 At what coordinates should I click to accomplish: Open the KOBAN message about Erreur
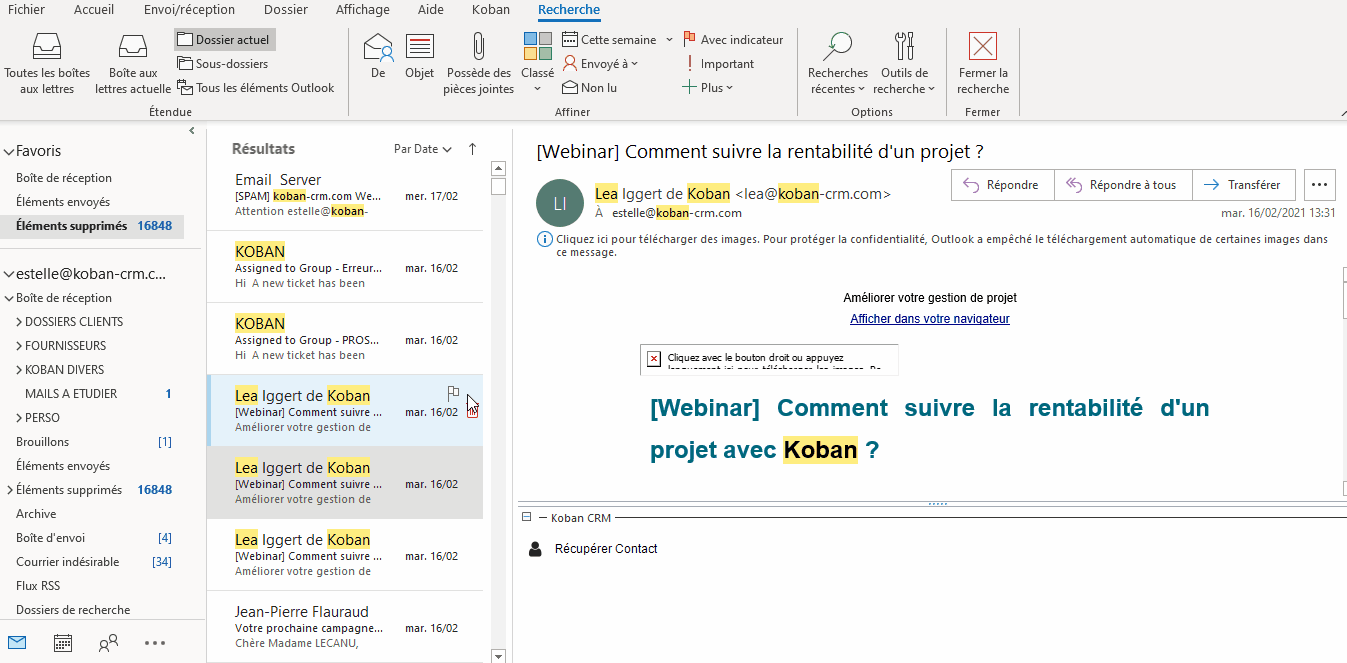(345, 267)
